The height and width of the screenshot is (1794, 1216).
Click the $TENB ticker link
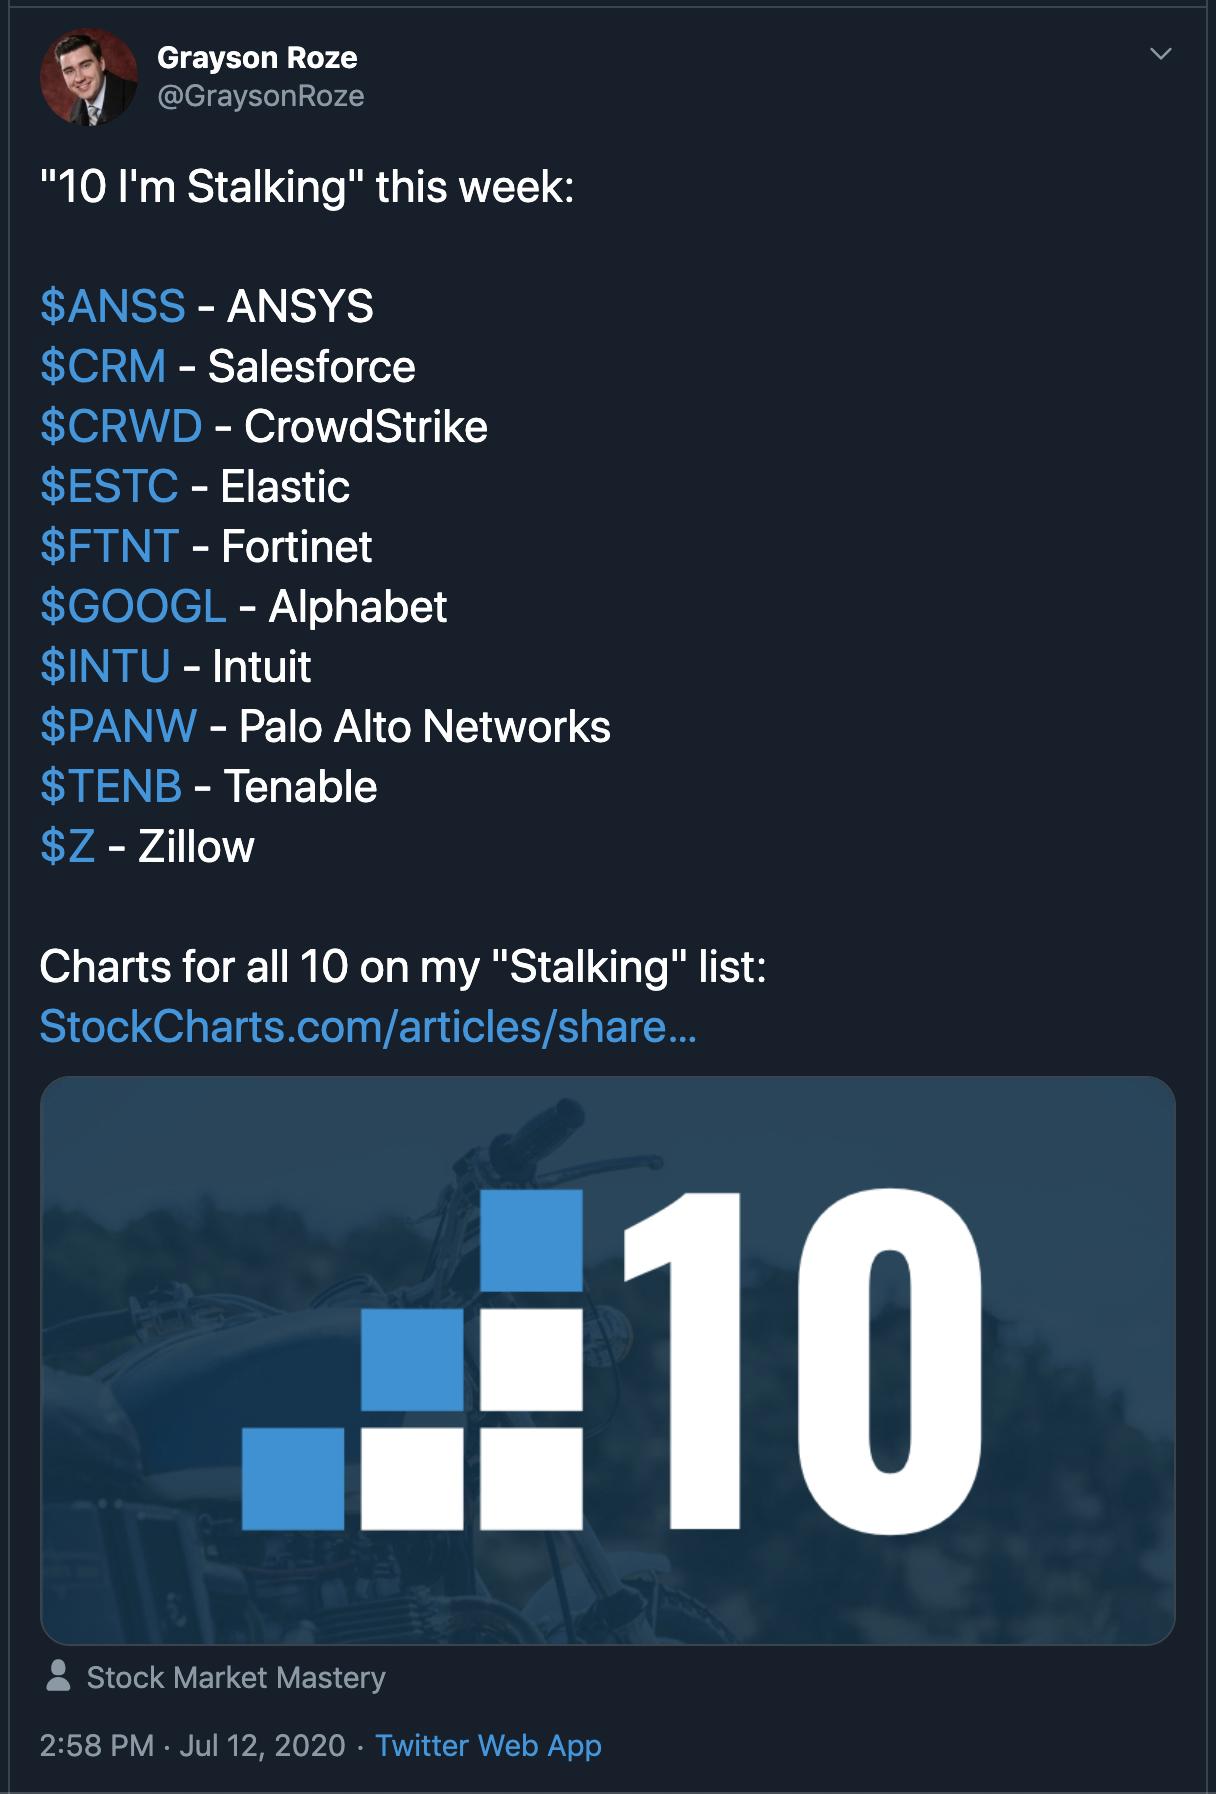[x=111, y=786]
